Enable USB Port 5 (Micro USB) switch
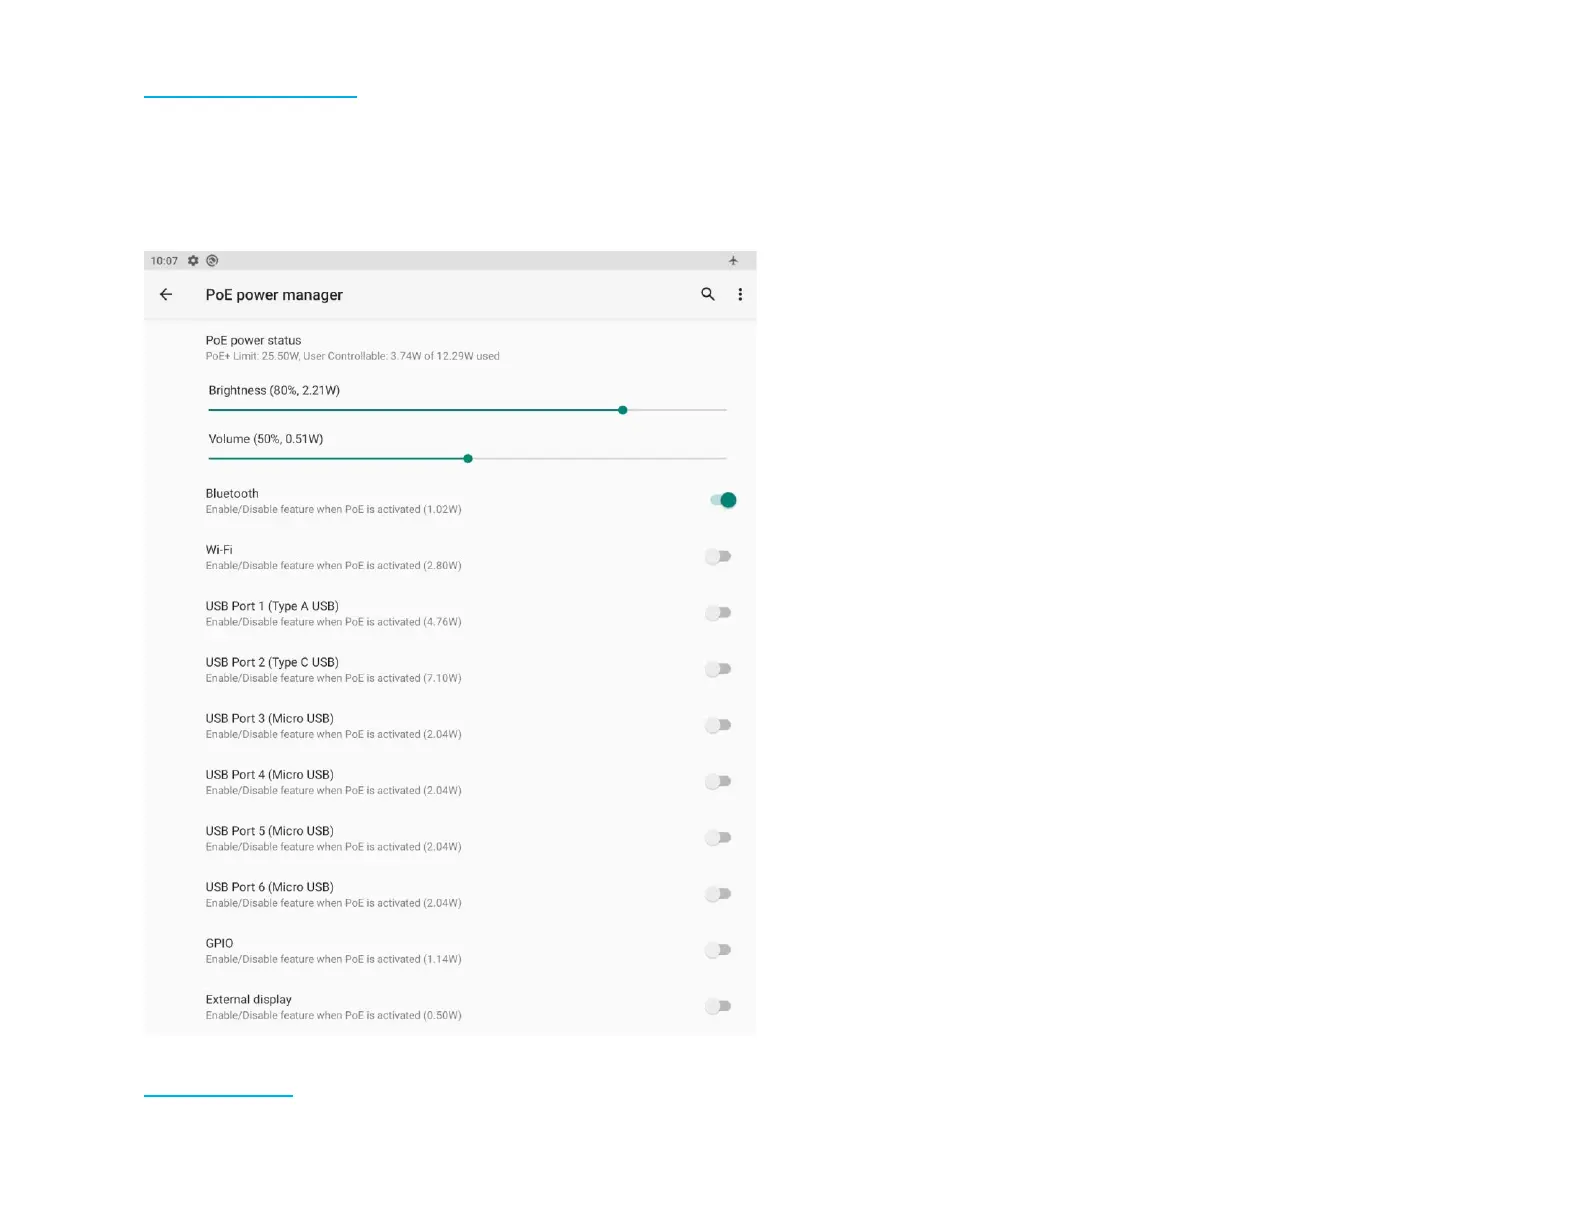1584x1224 pixels. 718,838
